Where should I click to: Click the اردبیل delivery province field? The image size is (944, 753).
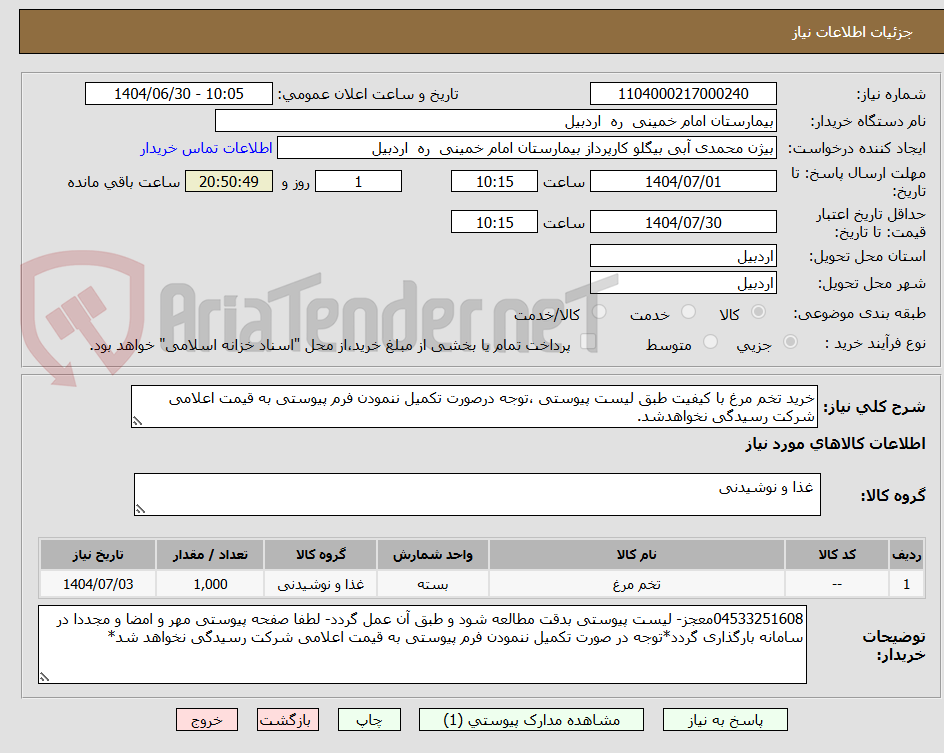coord(683,255)
